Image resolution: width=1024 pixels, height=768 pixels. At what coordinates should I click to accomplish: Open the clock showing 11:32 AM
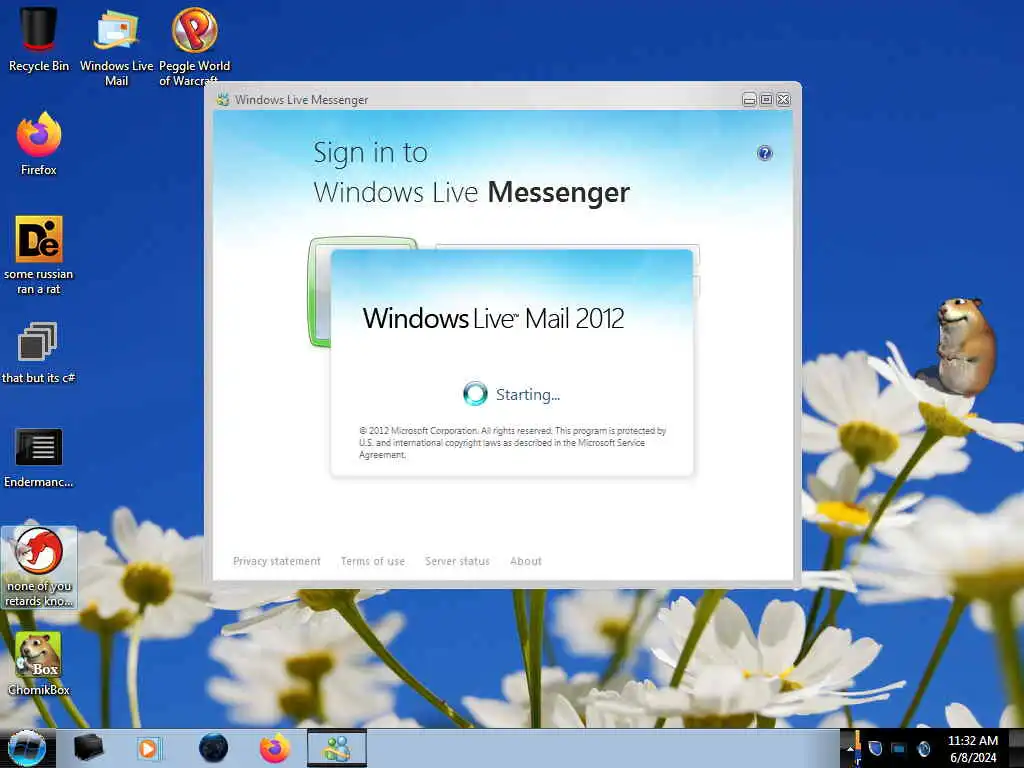coord(972,749)
